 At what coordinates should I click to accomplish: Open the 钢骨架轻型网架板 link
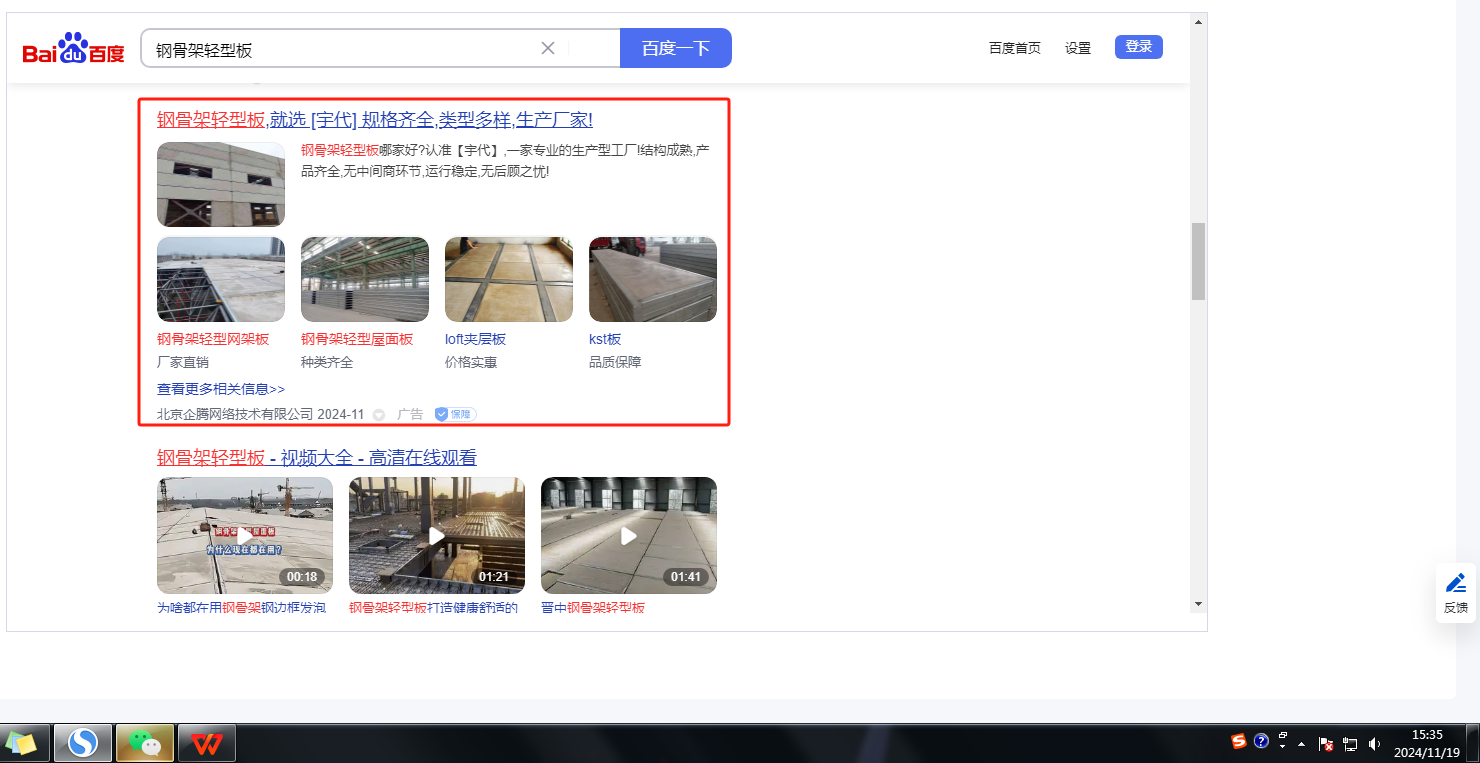[x=213, y=339]
